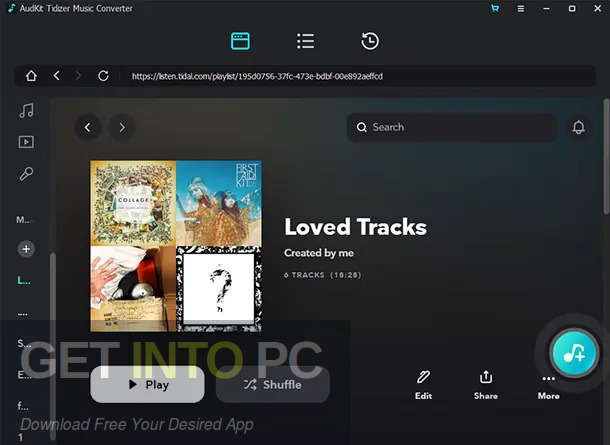Open the video sidebar section
The height and width of the screenshot is (445, 610).
[26, 142]
